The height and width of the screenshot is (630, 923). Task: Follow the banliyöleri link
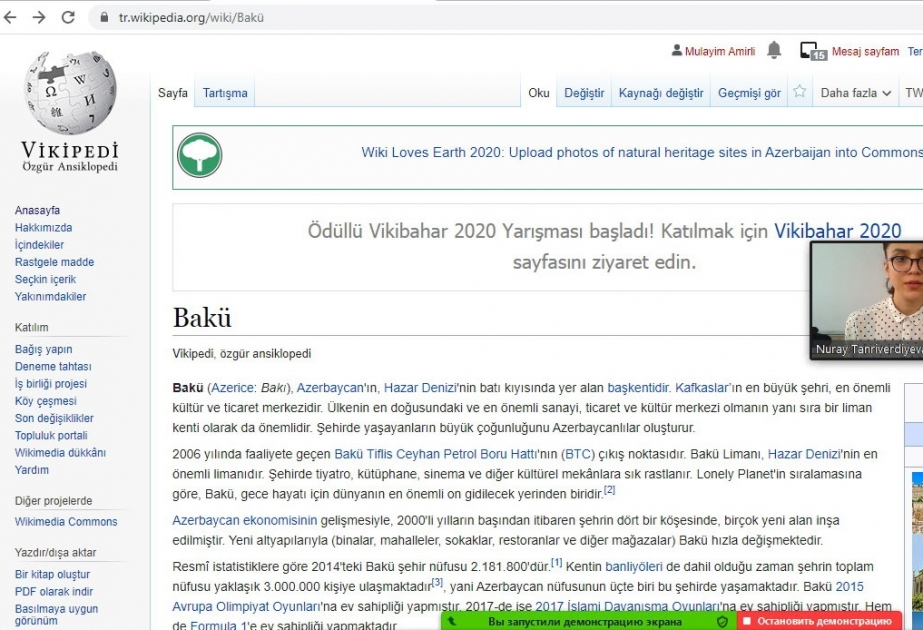[x=633, y=566]
